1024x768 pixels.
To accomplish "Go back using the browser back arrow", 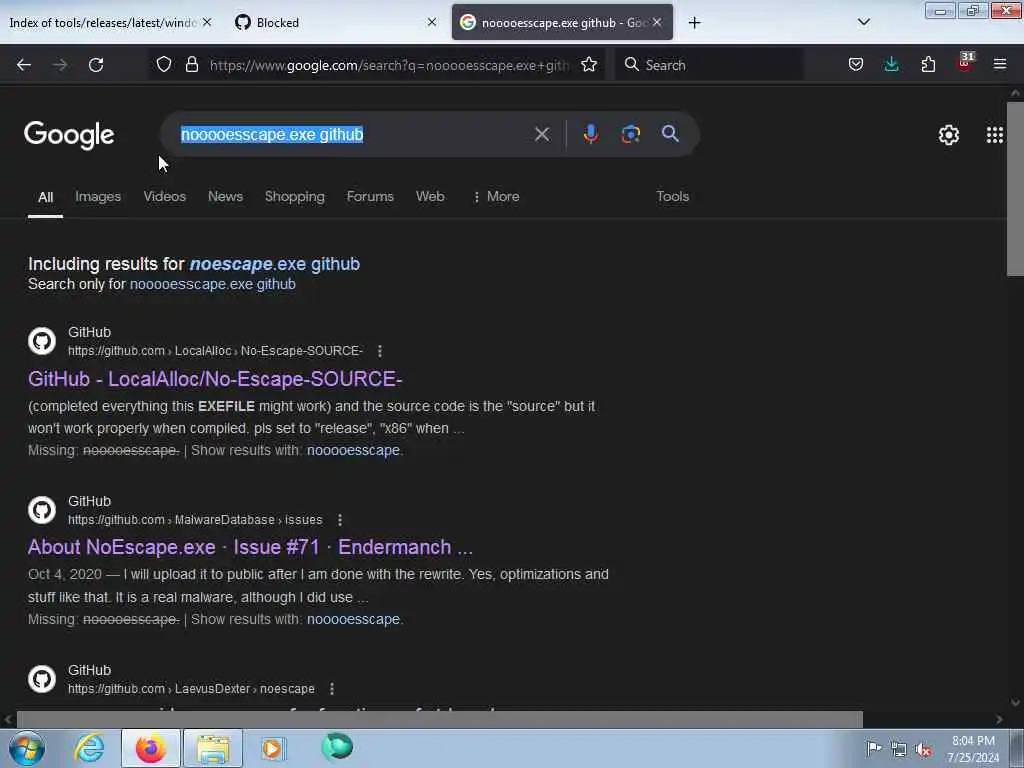I will [24, 65].
